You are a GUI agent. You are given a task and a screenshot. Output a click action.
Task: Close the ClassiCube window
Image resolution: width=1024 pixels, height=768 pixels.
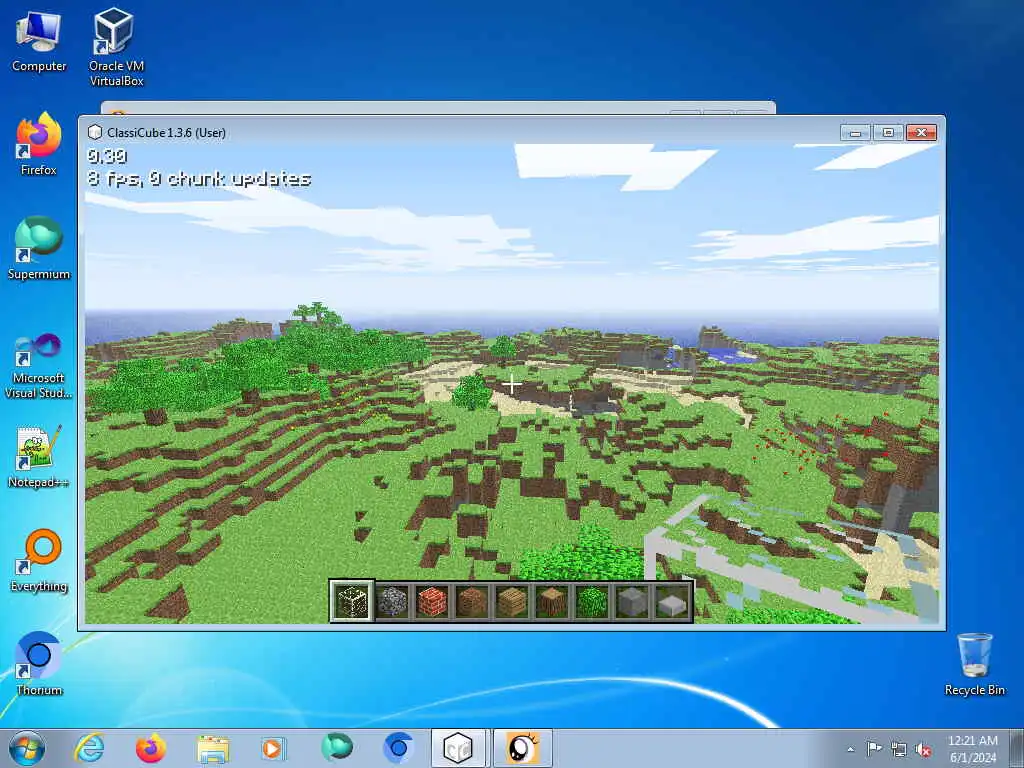[x=921, y=133]
